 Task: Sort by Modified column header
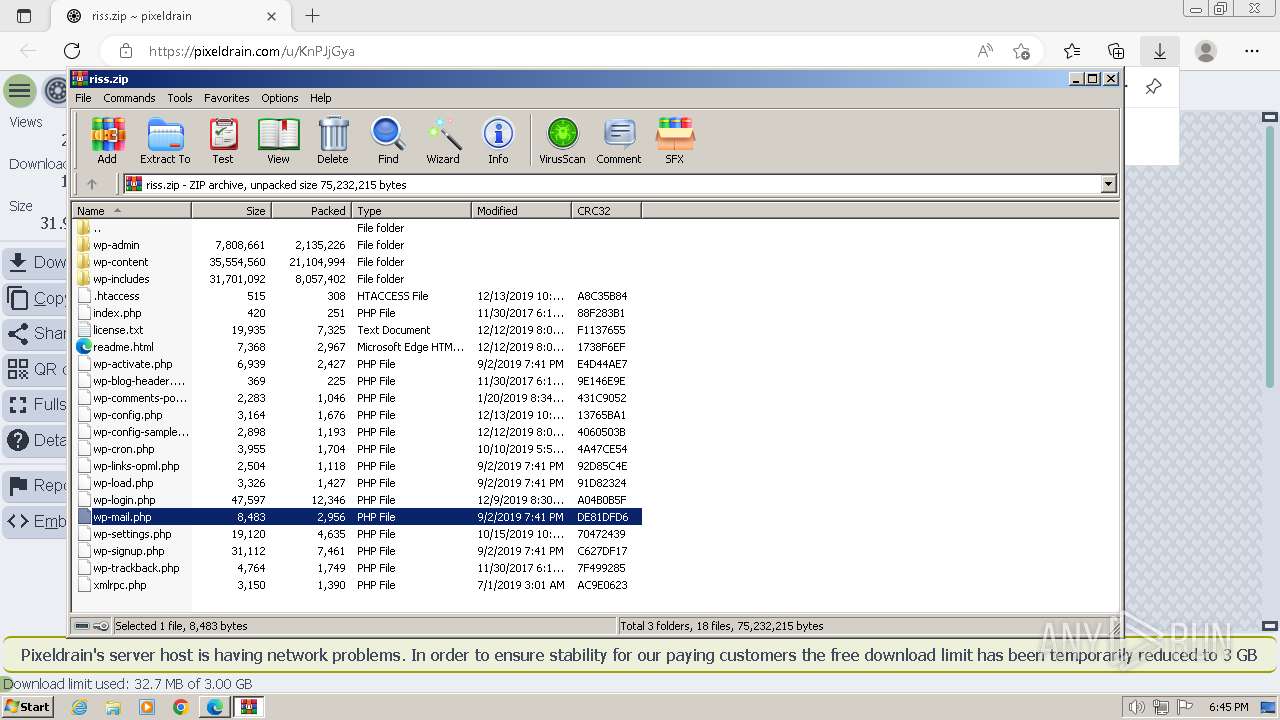click(521, 211)
